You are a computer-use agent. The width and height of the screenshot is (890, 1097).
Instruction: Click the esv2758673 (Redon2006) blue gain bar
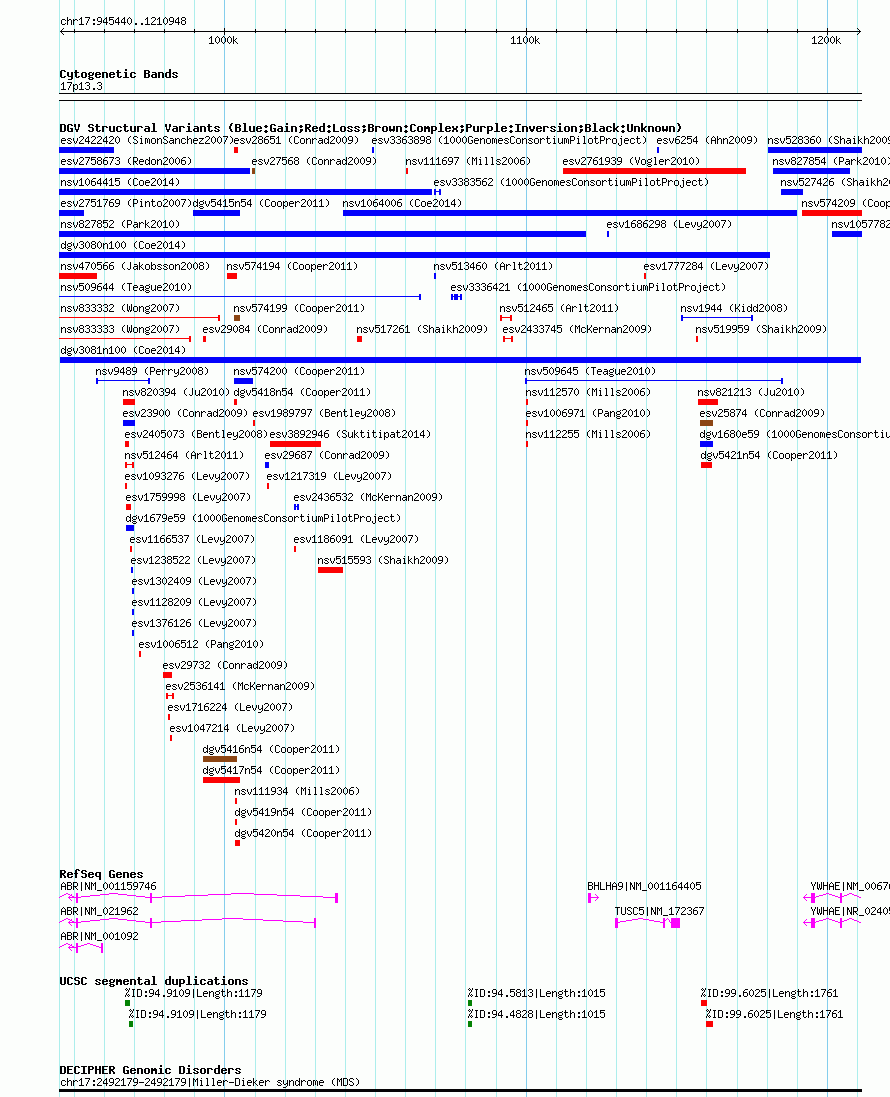pos(155,171)
